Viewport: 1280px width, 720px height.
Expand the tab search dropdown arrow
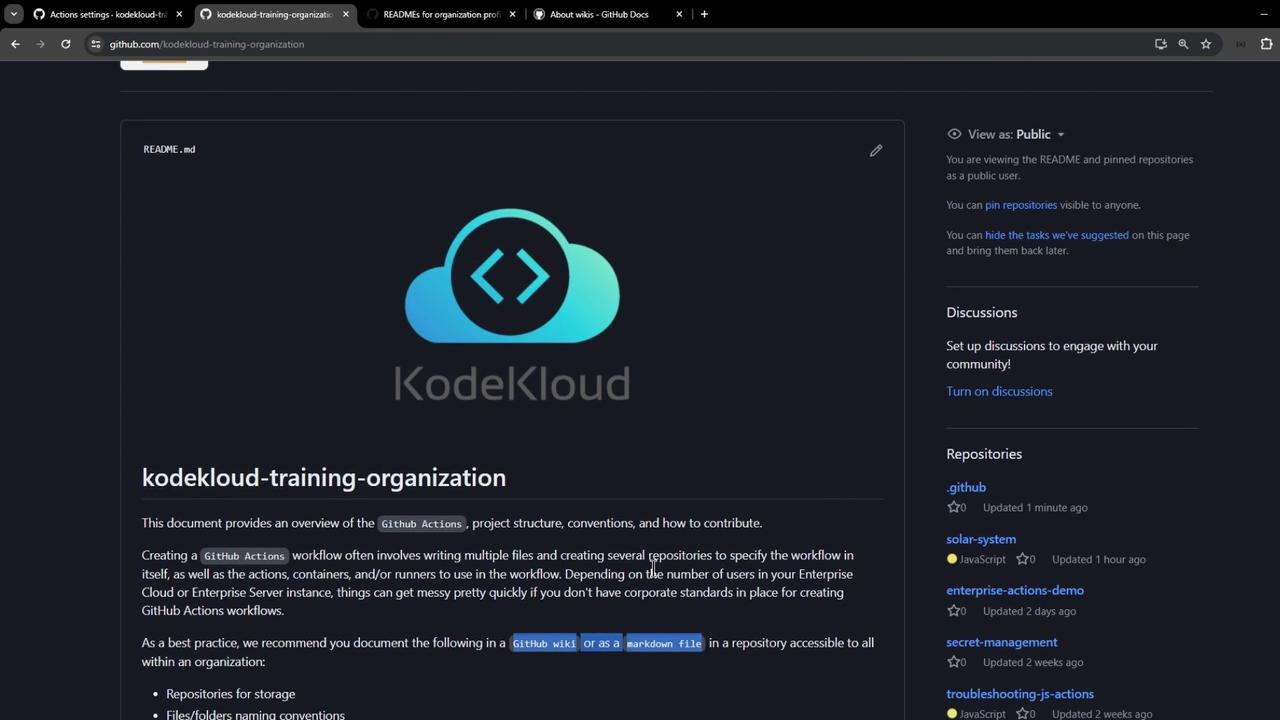pyautogui.click(x=14, y=14)
